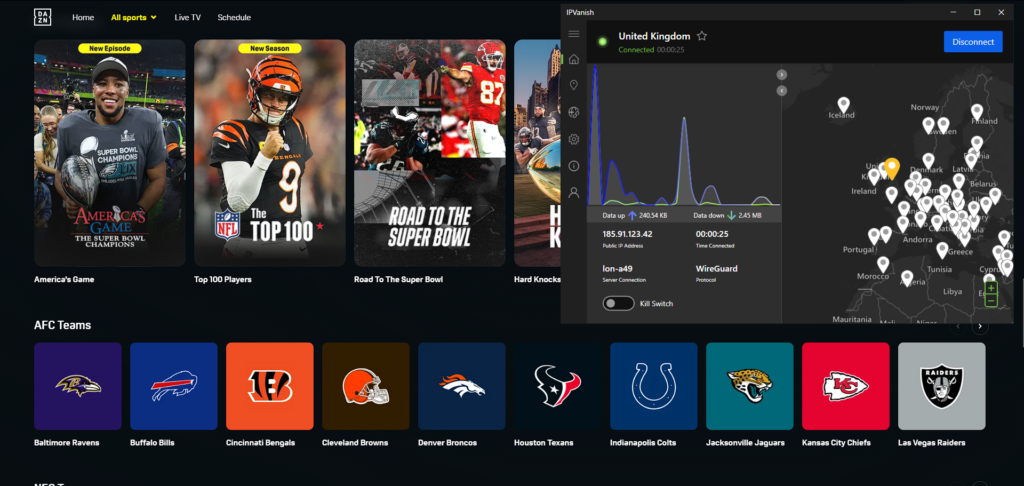Viewport: 1024px width, 486px height.
Task: Expand the stats panel with right chevron
Action: pos(782,74)
